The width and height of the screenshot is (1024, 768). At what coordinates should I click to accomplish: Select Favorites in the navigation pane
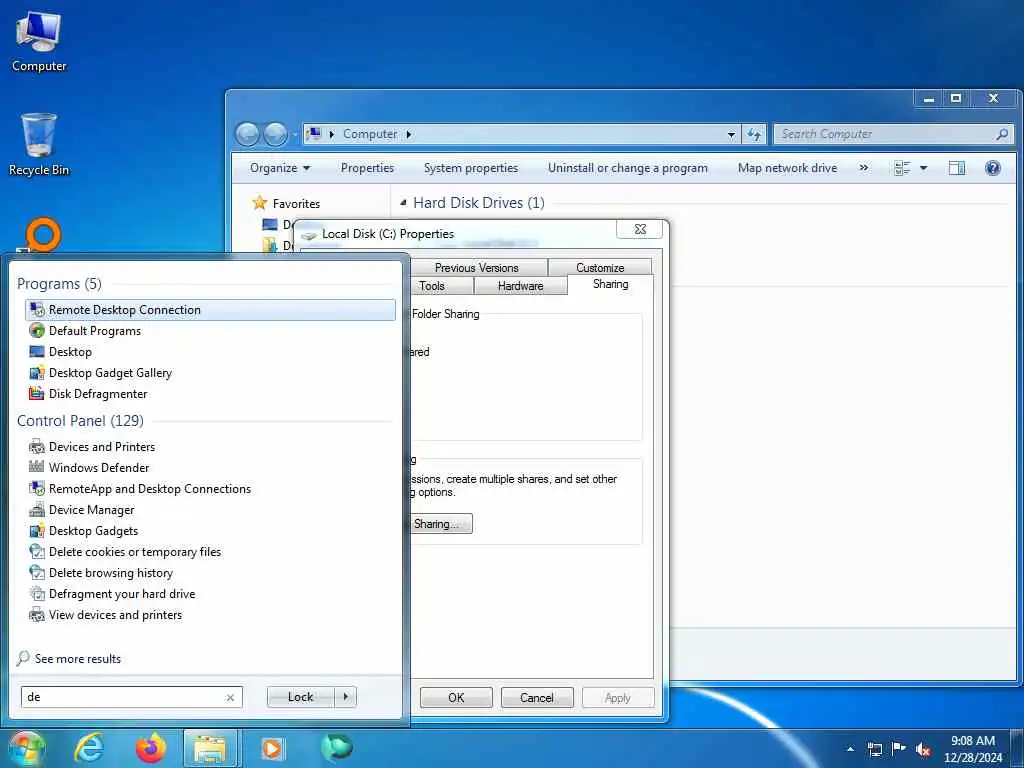click(296, 204)
